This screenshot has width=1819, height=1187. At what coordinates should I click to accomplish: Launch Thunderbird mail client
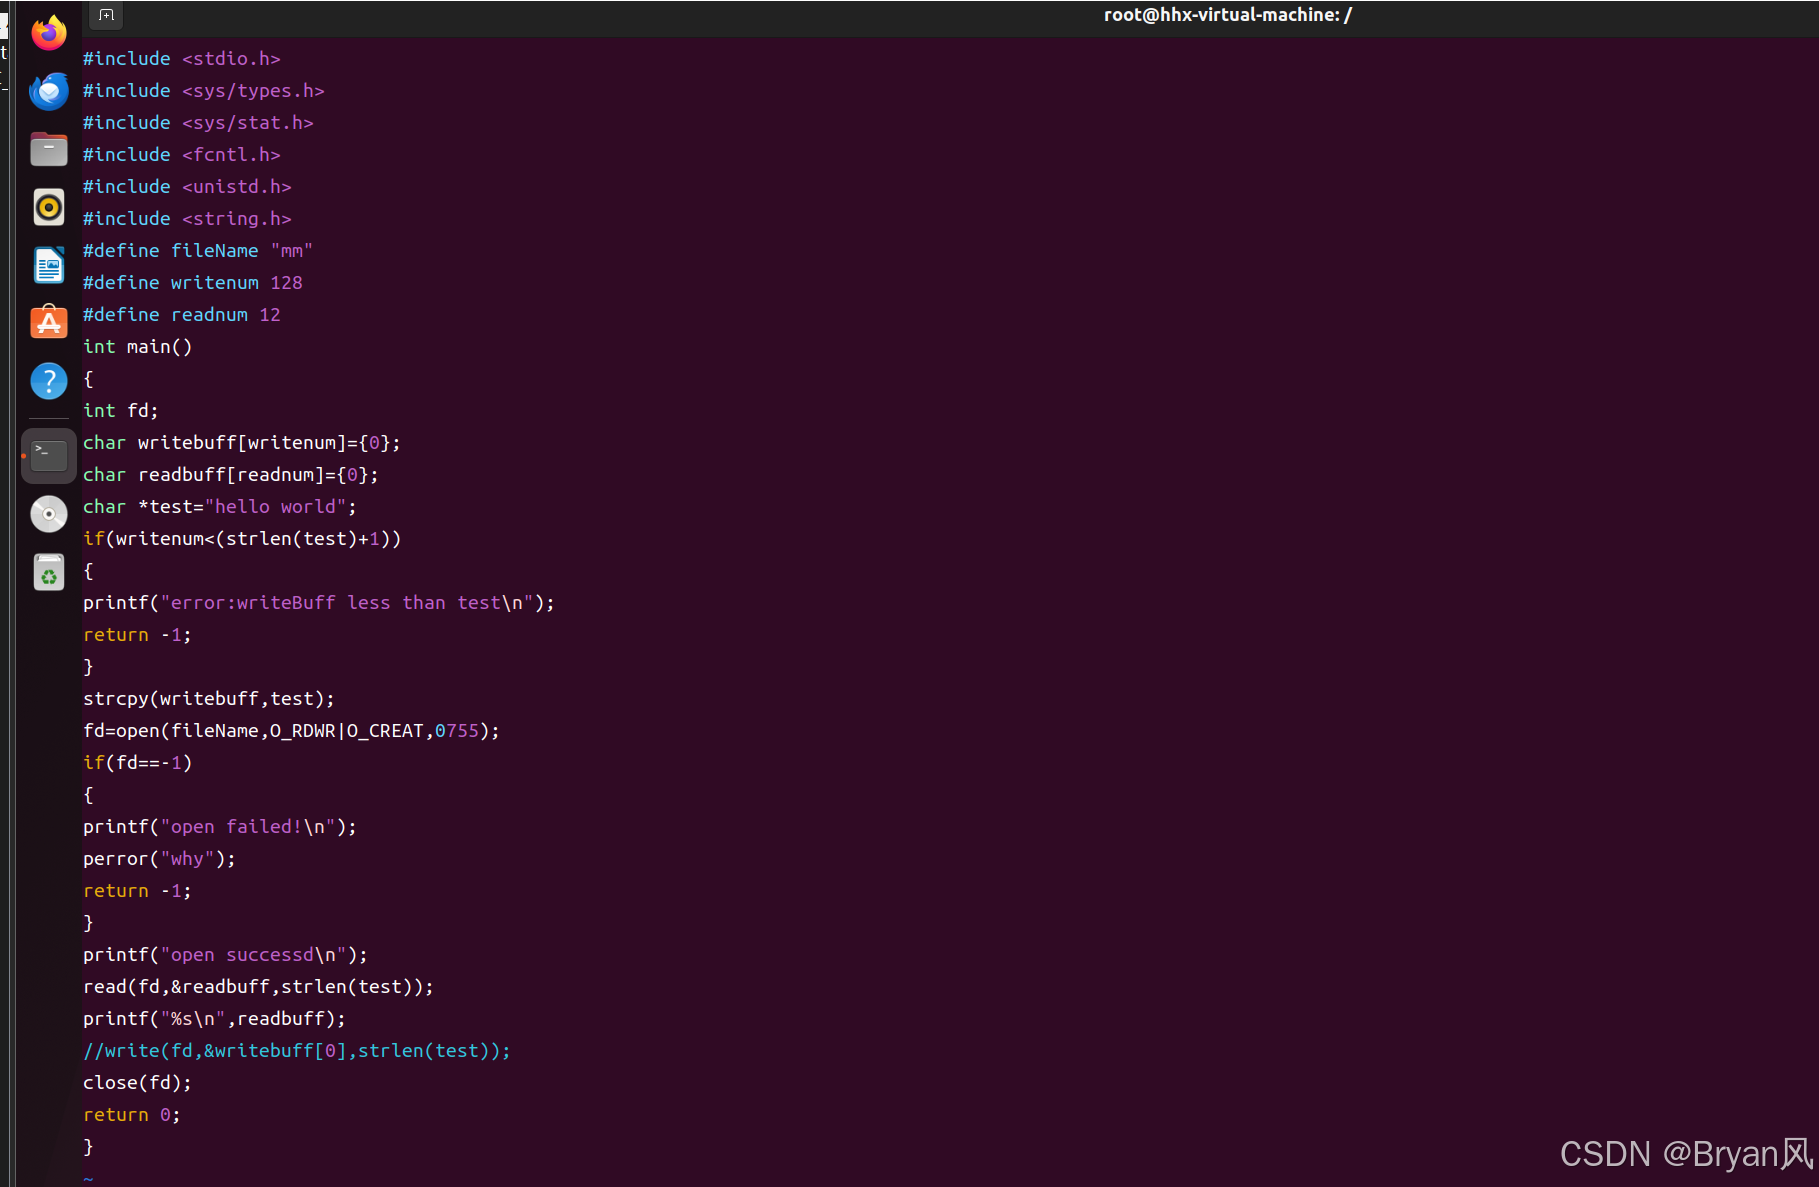click(48, 91)
